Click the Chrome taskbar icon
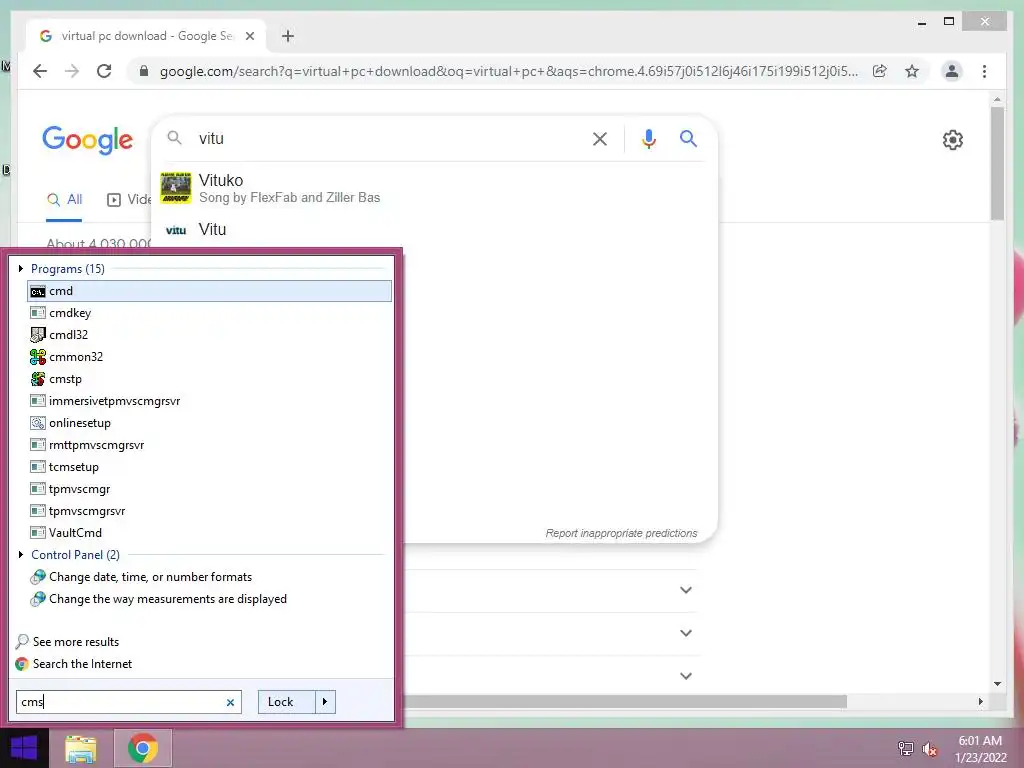This screenshot has width=1024, height=768. (x=143, y=748)
